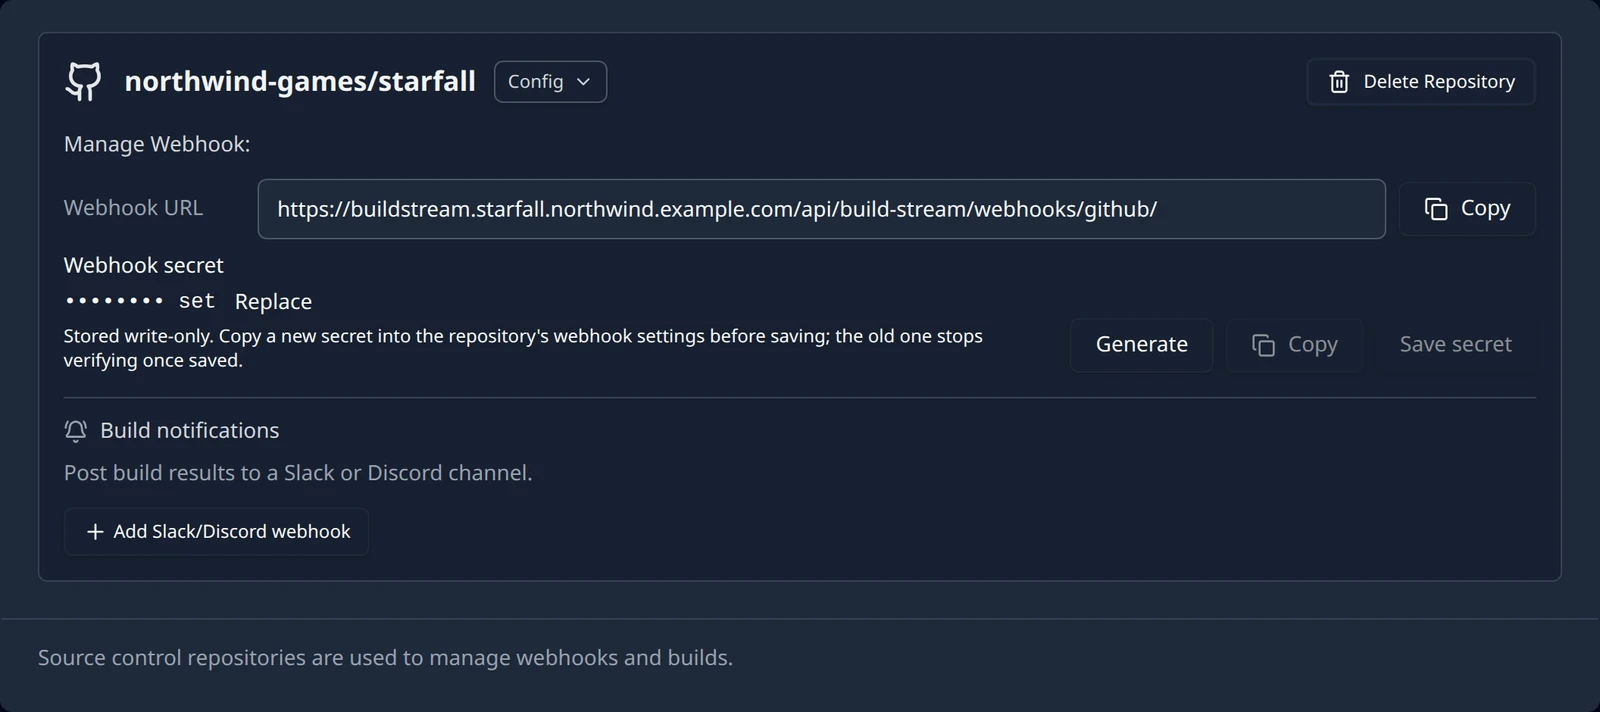1600x712 pixels.
Task: Click the northwind-games/starfall repository title
Action: (x=300, y=81)
